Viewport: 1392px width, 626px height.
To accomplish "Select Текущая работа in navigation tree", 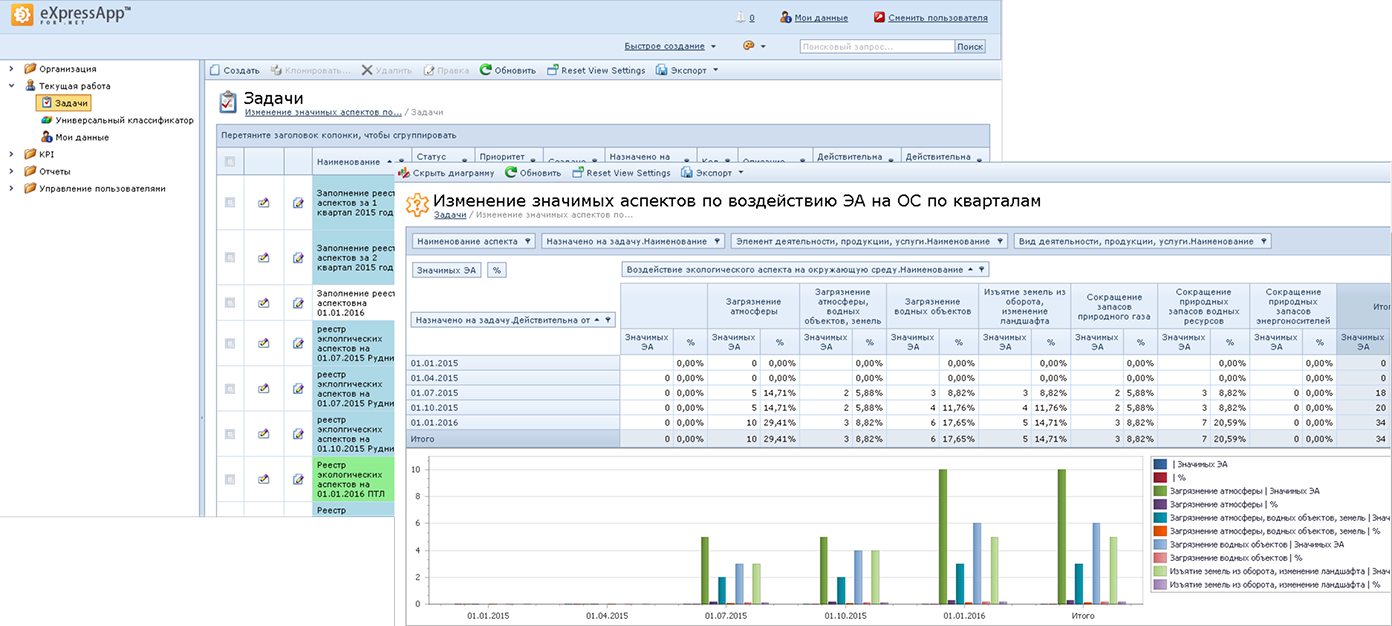I will click(67, 86).
